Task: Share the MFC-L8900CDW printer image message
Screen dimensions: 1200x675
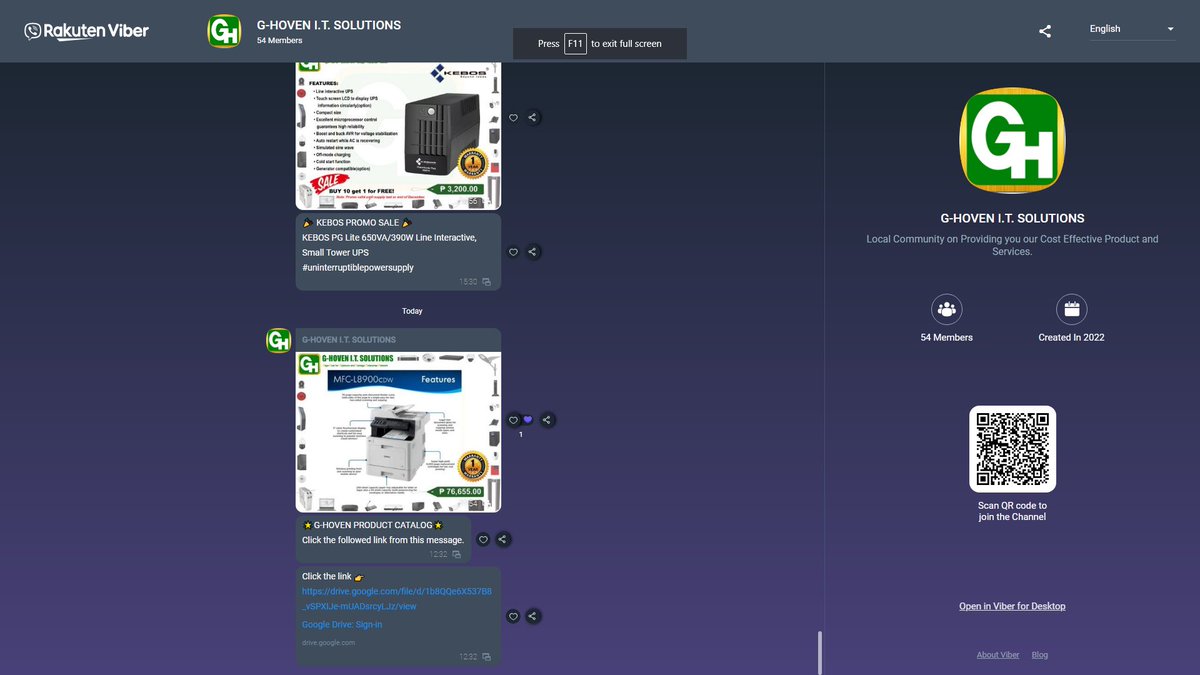Action: tap(546, 420)
